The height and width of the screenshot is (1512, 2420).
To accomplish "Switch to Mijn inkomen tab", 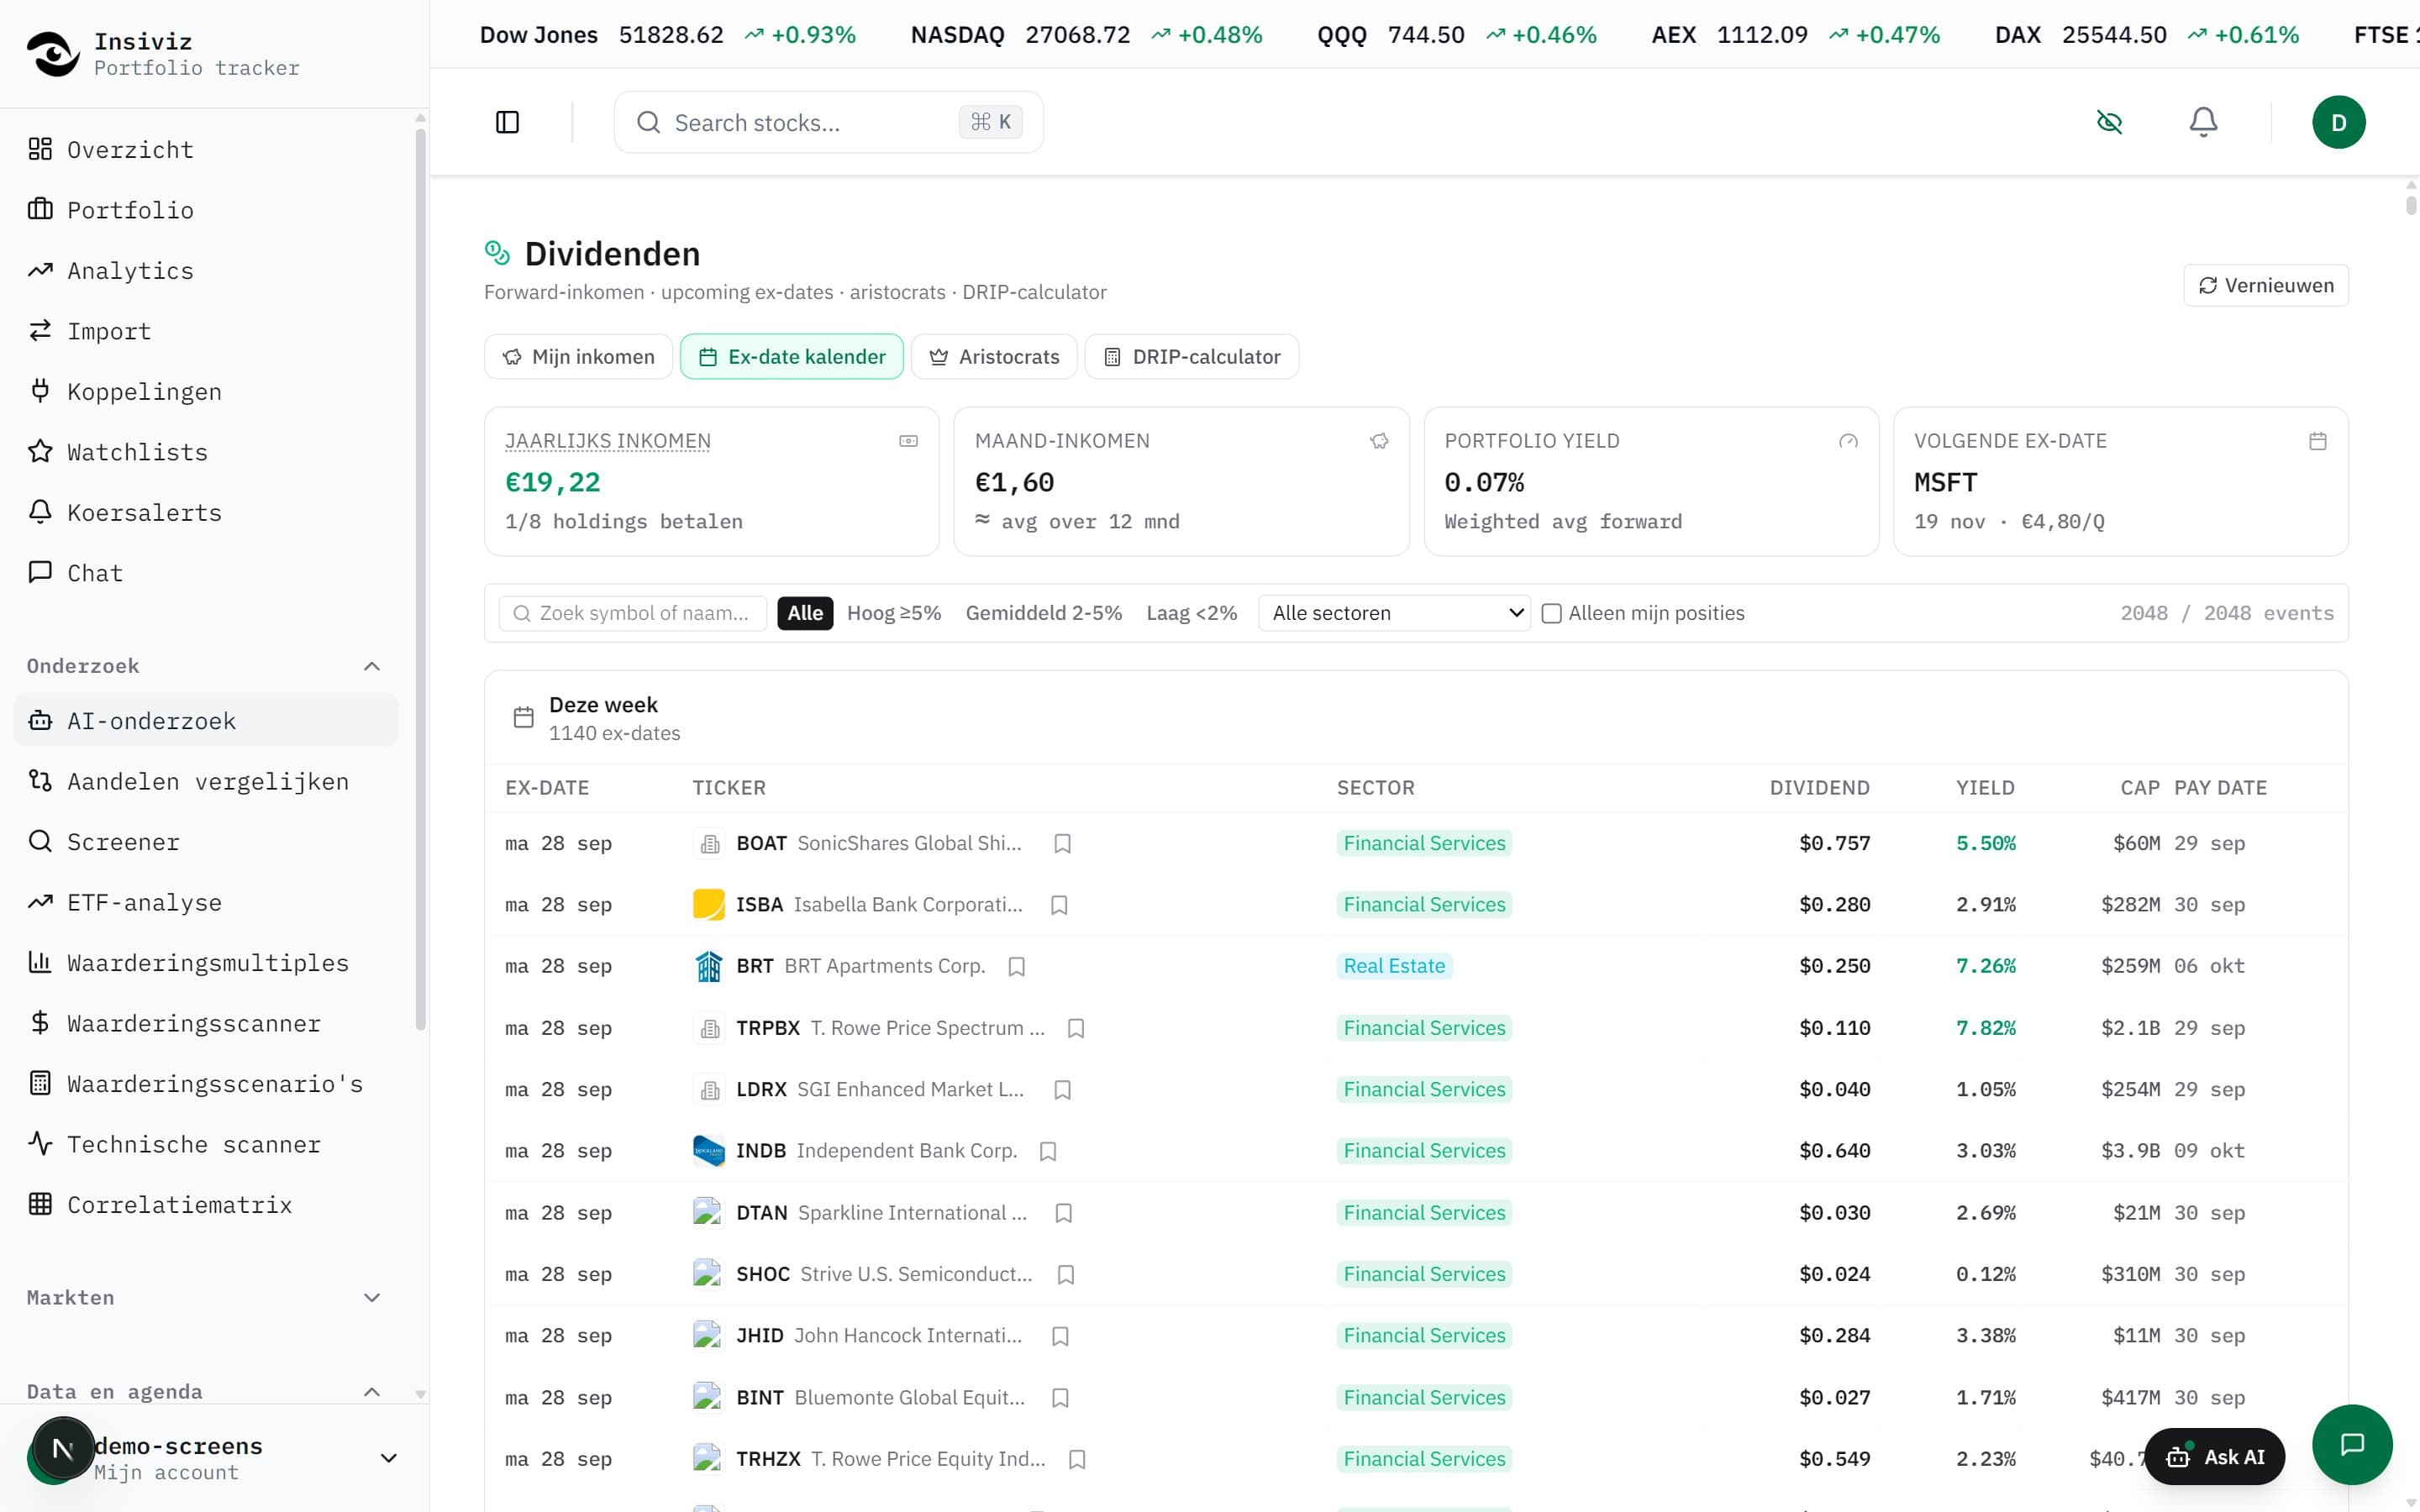I will pyautogui.click(x=578, y=357).
